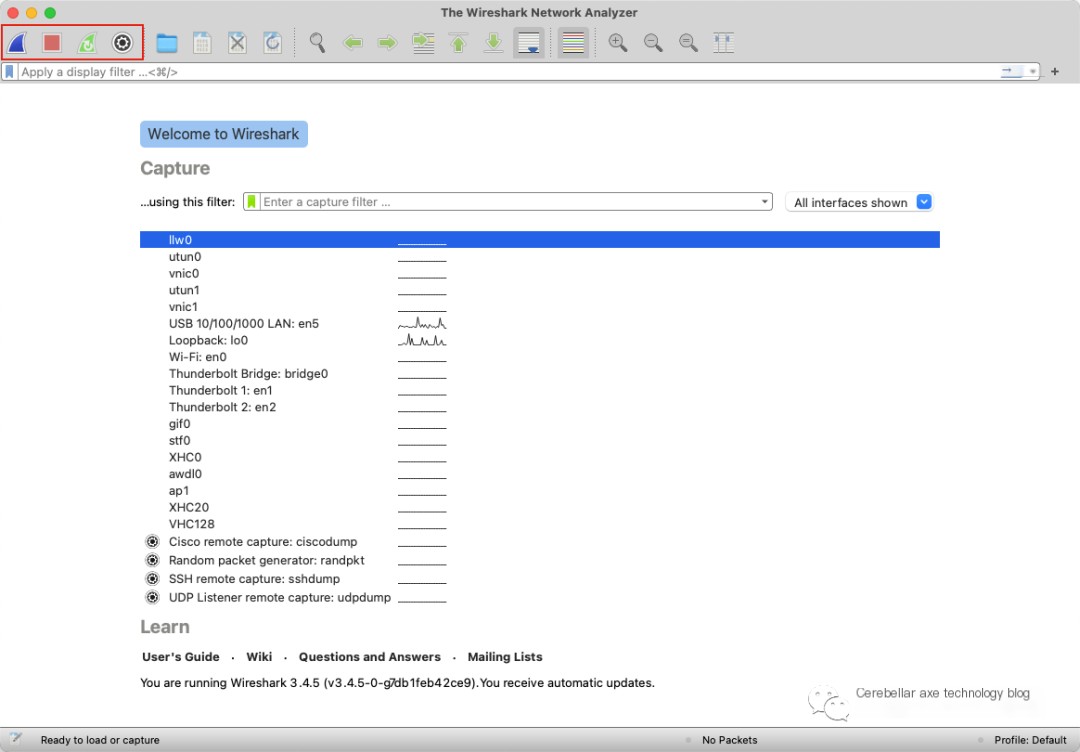Select the llw0 interface
The width and height of the screenshot is (1080, 752).
[x=539, y=240]
